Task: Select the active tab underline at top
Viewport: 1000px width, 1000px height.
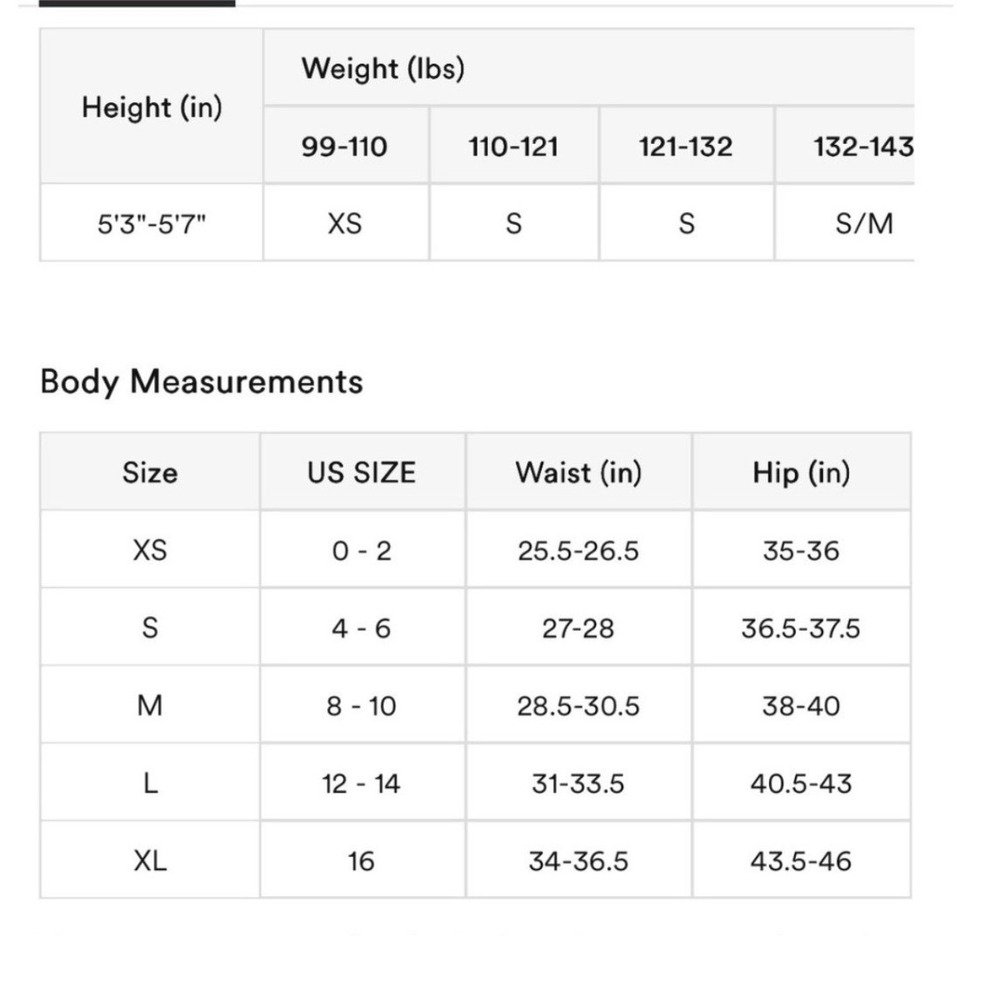Action: coord(137,3)
